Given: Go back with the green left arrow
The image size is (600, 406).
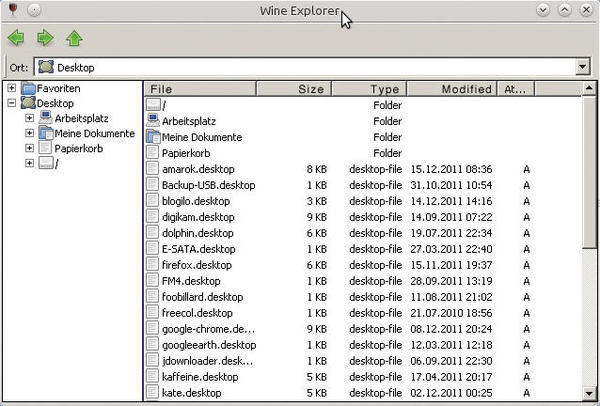Looking at the screenshot, I should (16, 38).
